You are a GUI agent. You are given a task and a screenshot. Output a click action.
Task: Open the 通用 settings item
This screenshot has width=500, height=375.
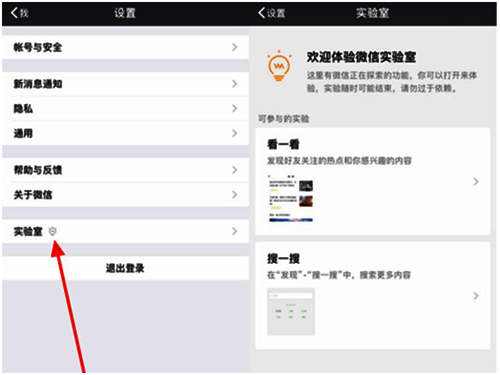[125, 133]
